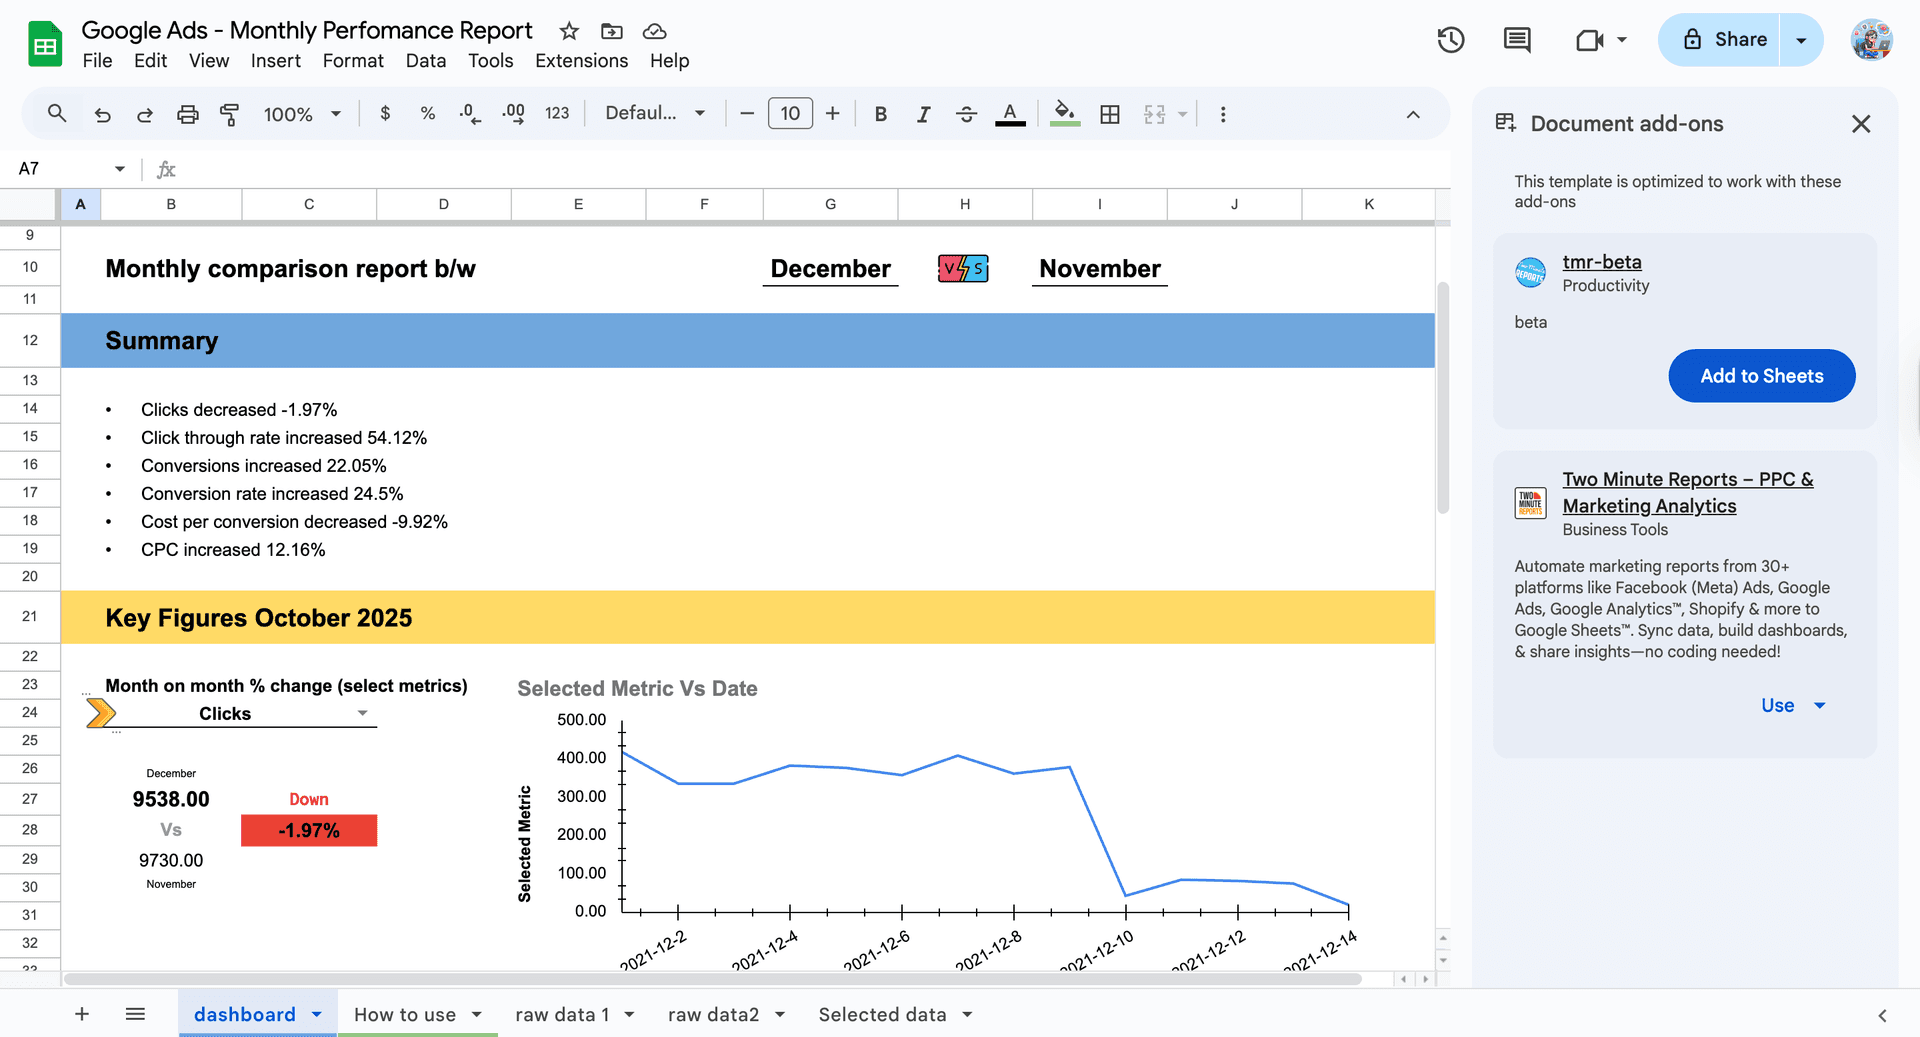Open the Fill color picker
1920x1037 pixels.
(x=1064, y=113)
